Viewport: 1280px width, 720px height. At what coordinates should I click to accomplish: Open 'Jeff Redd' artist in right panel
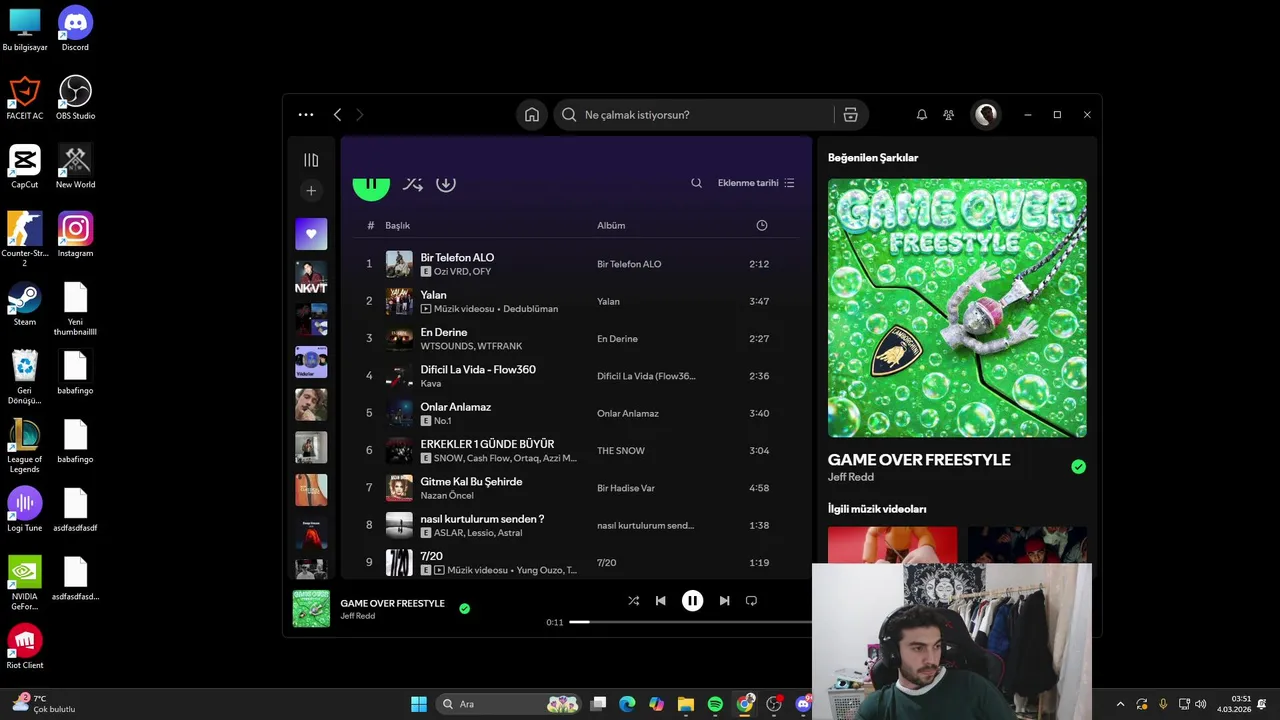coord(851,477)
